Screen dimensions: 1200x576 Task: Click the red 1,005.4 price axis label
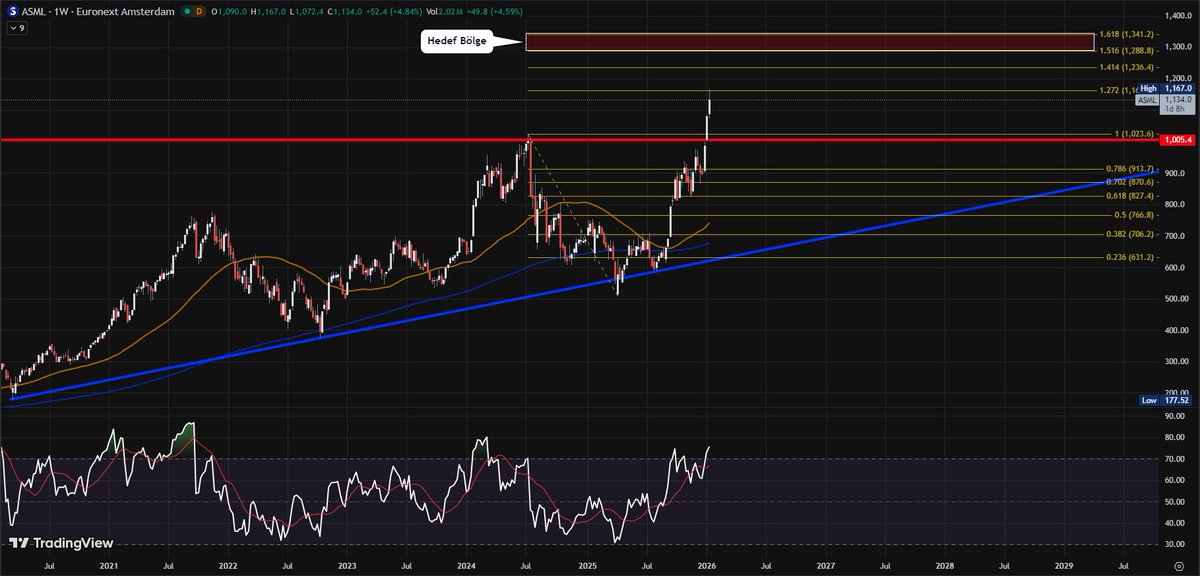coord(1179,140)
